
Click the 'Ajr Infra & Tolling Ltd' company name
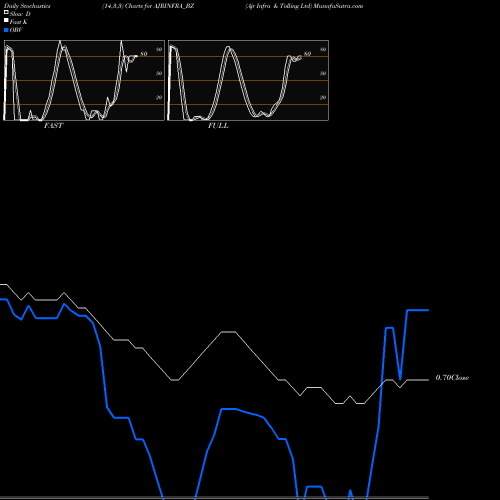(279, 6)
